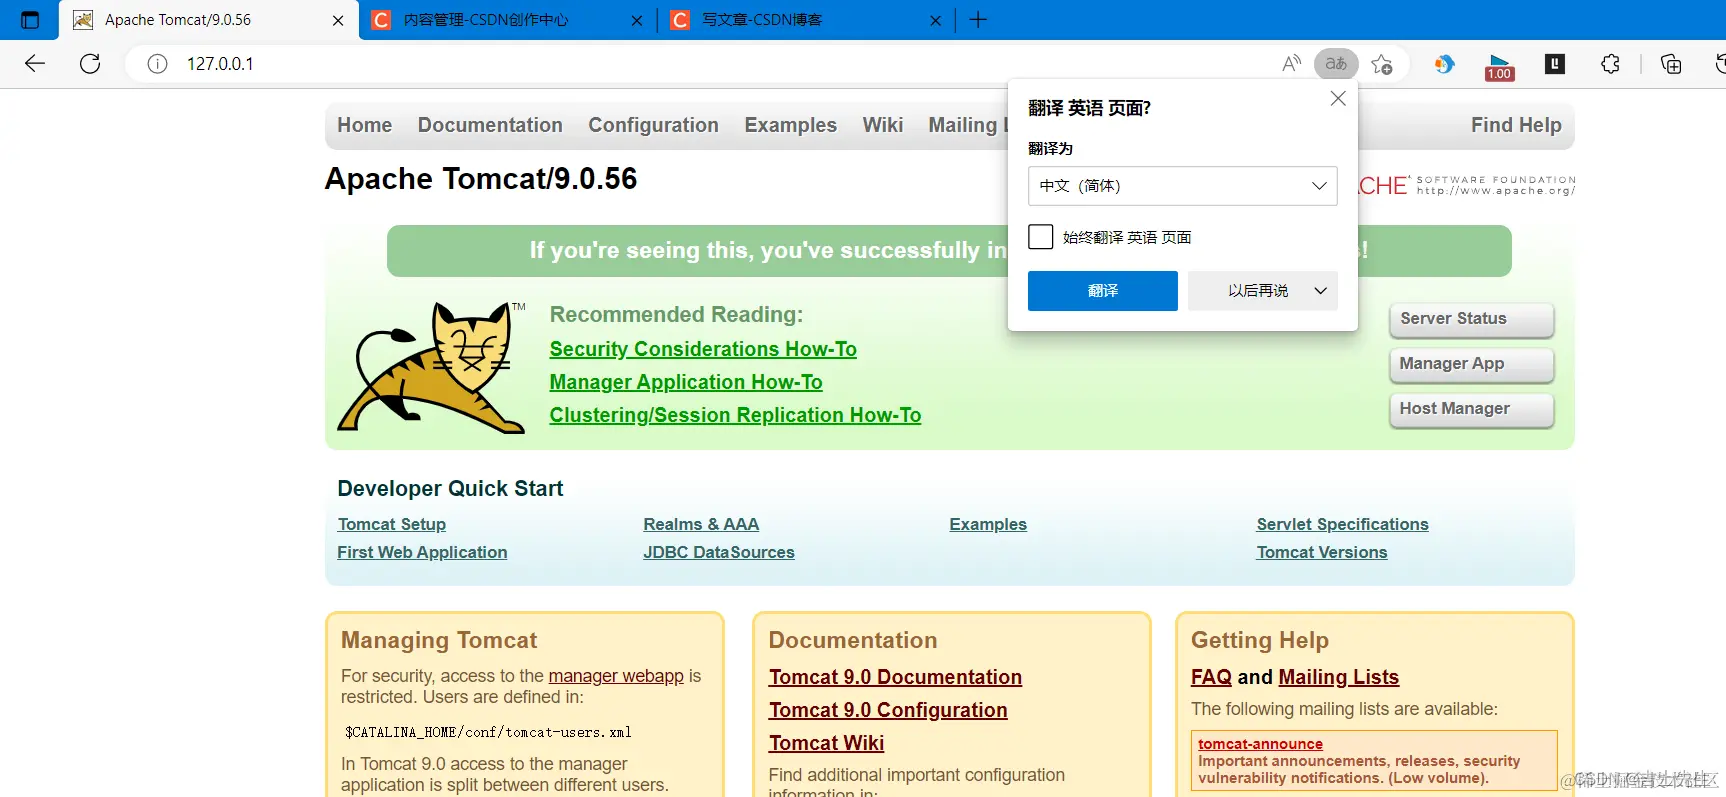Open the site information icon beside 127.0.0.1
The height and width of the screenshot is (797, 1726).
click(157, 64)
